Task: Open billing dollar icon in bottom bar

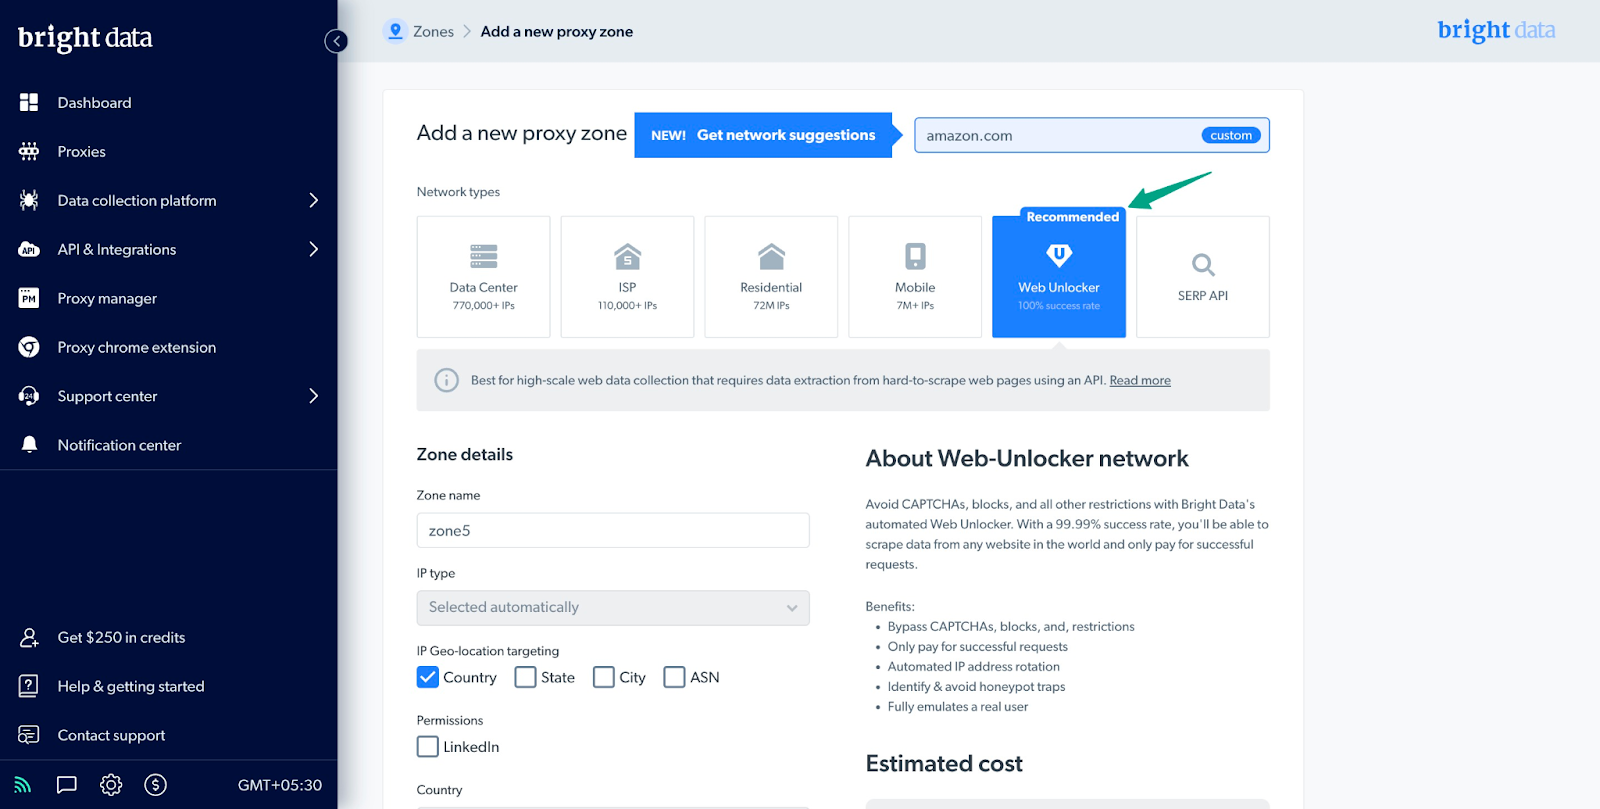Action: (155, 785)
